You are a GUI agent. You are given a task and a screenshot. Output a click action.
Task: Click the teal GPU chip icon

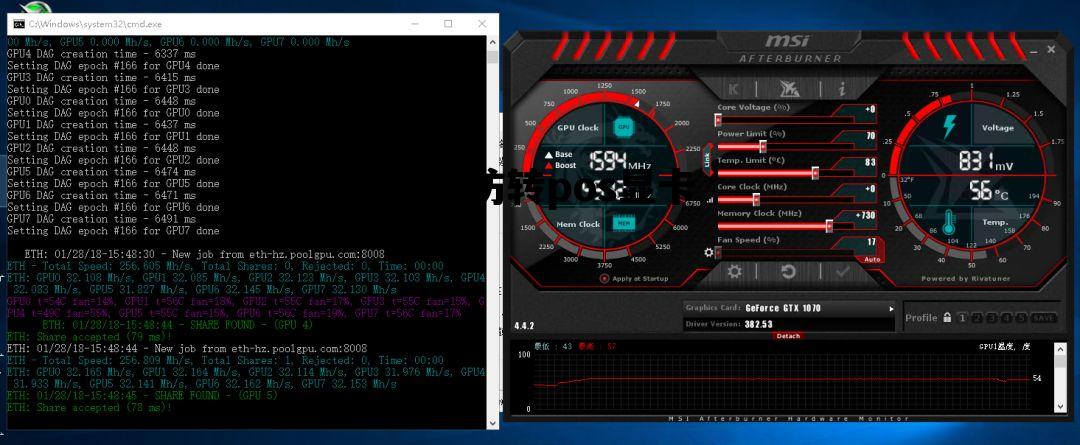point(623,127)
